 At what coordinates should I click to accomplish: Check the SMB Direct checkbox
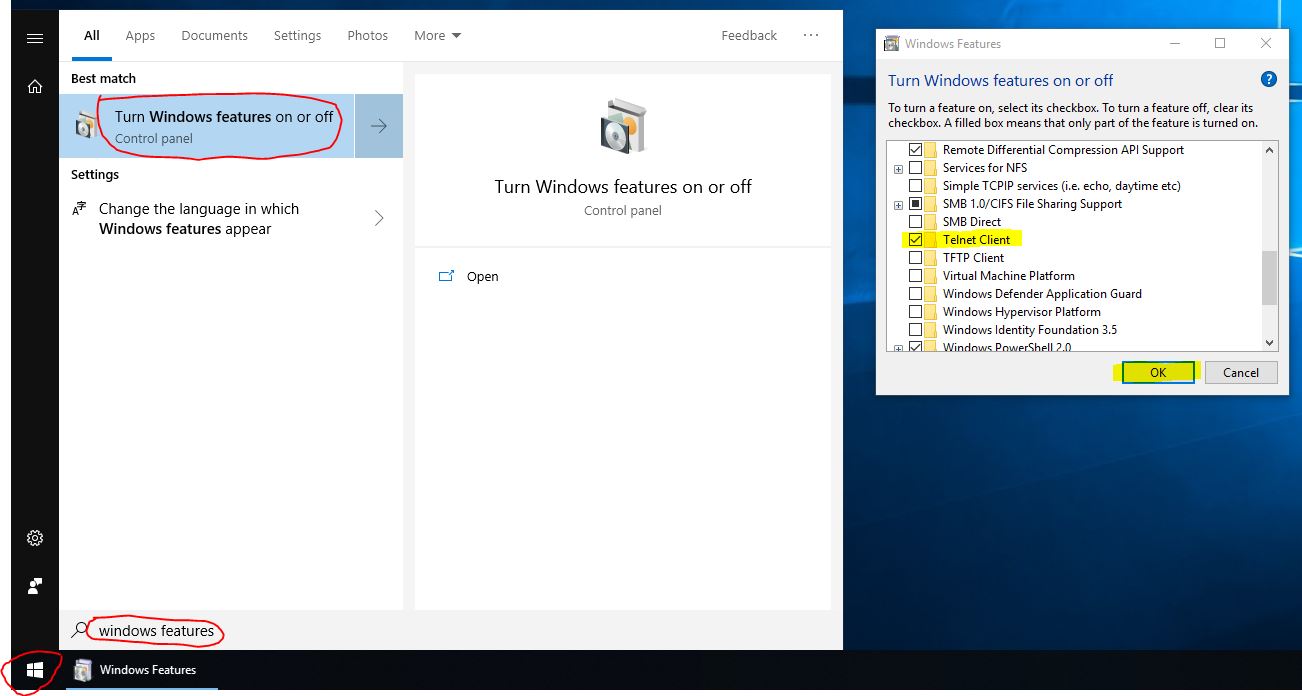click(915, 222)
